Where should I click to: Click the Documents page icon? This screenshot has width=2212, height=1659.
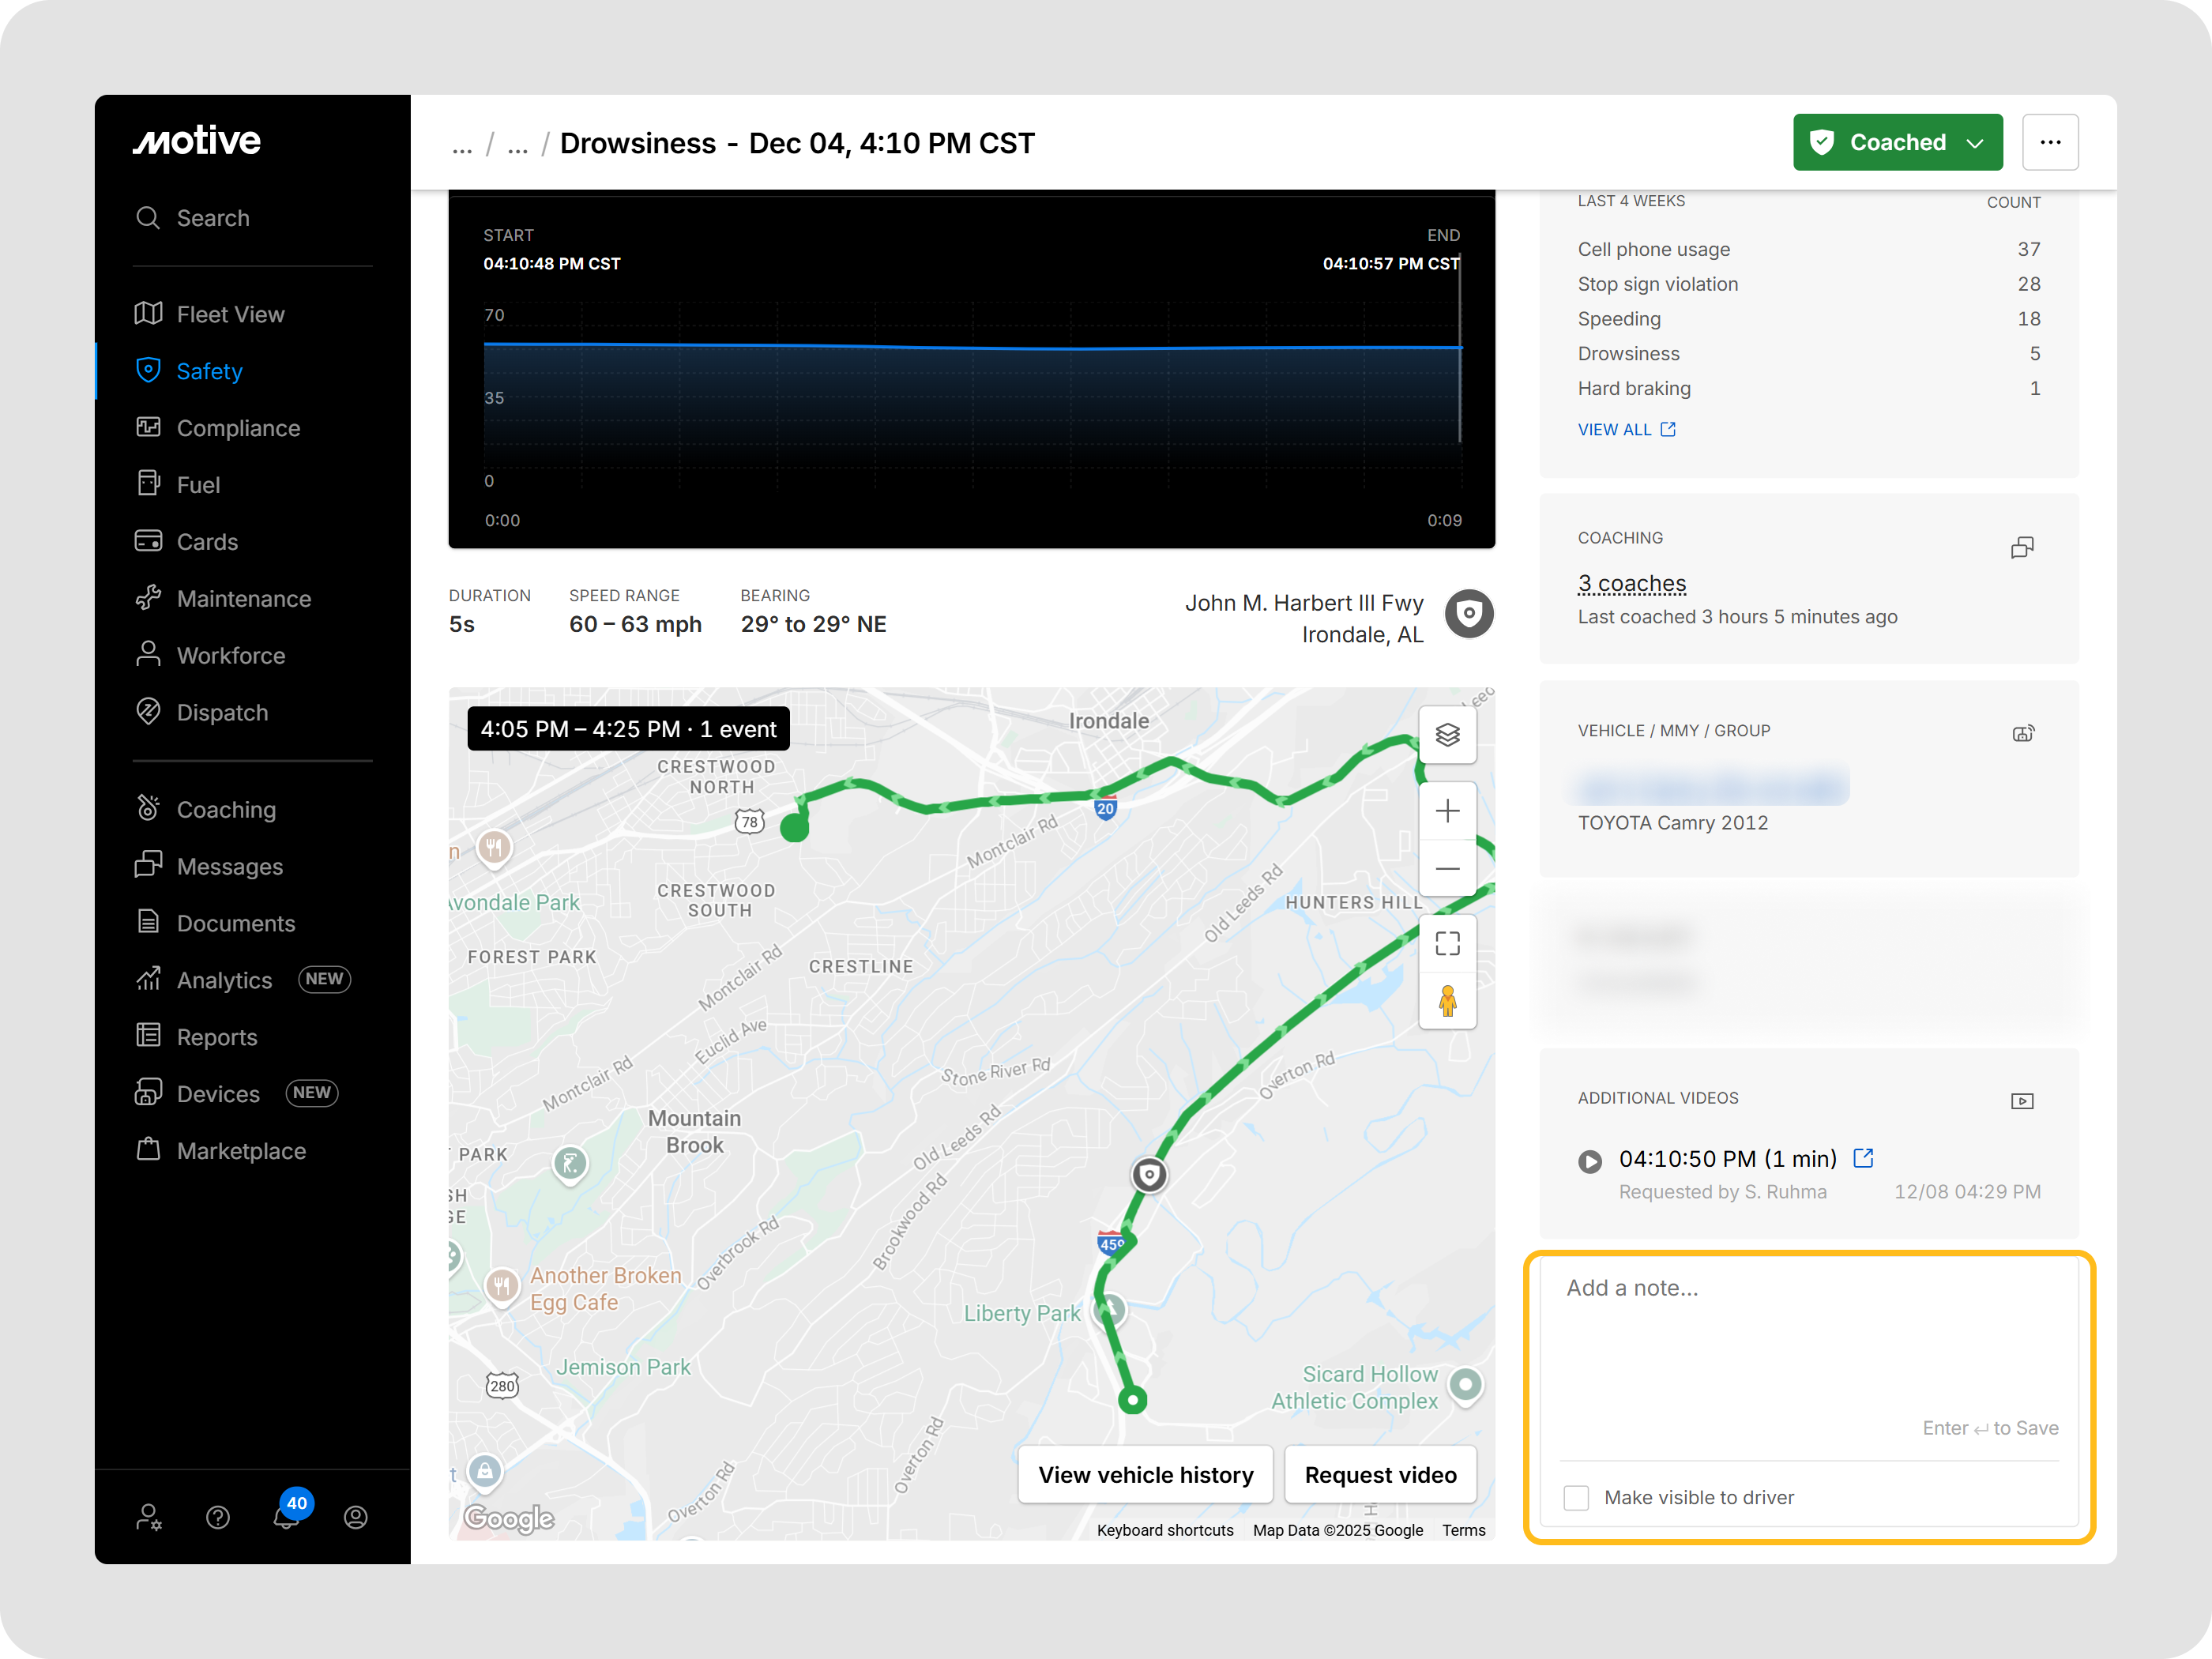[148, 921]
